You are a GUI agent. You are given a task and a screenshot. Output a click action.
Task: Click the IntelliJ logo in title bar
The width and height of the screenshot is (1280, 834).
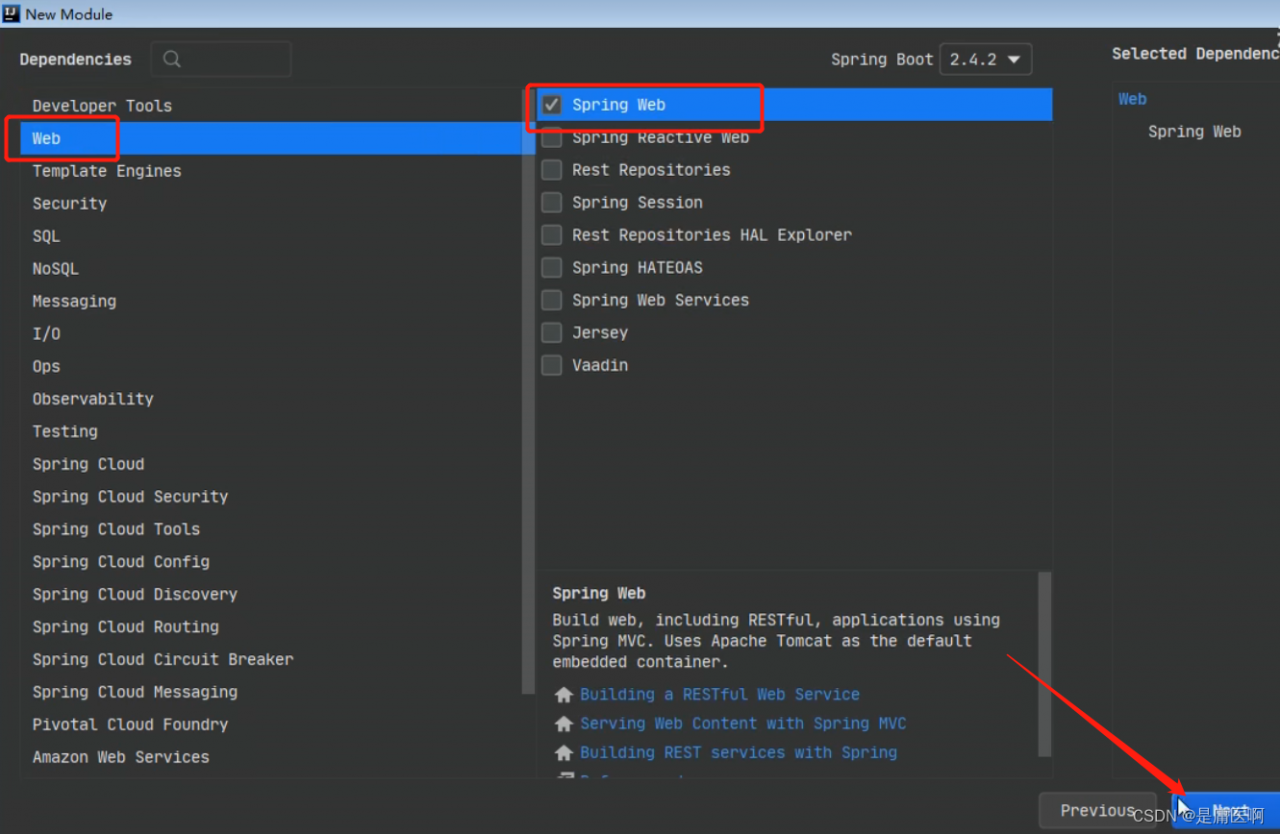pos(12,14)
